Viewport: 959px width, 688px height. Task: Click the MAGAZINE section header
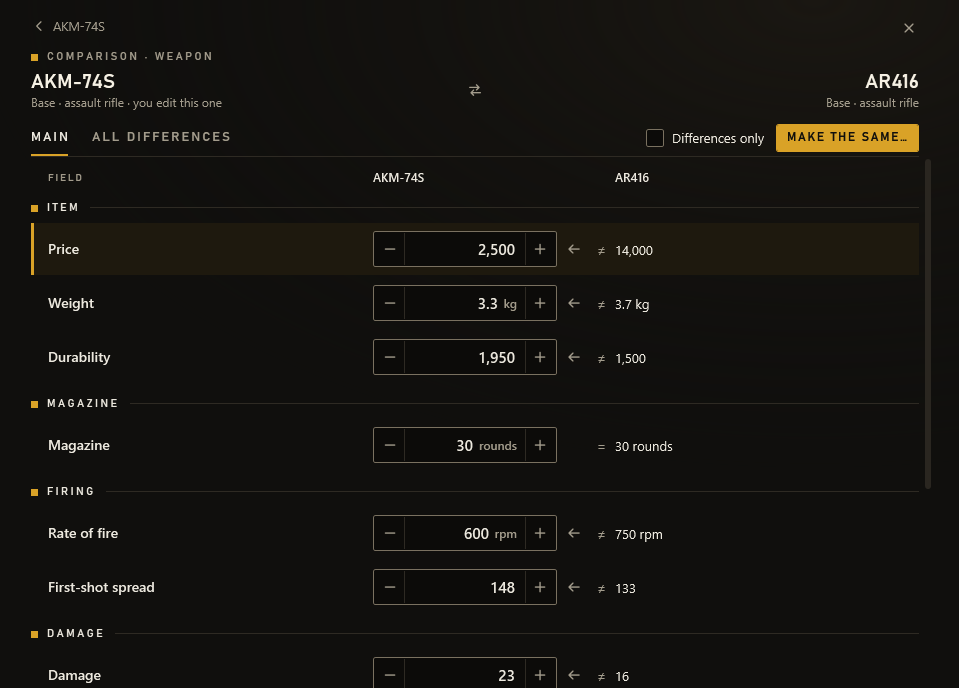(83, 403)
